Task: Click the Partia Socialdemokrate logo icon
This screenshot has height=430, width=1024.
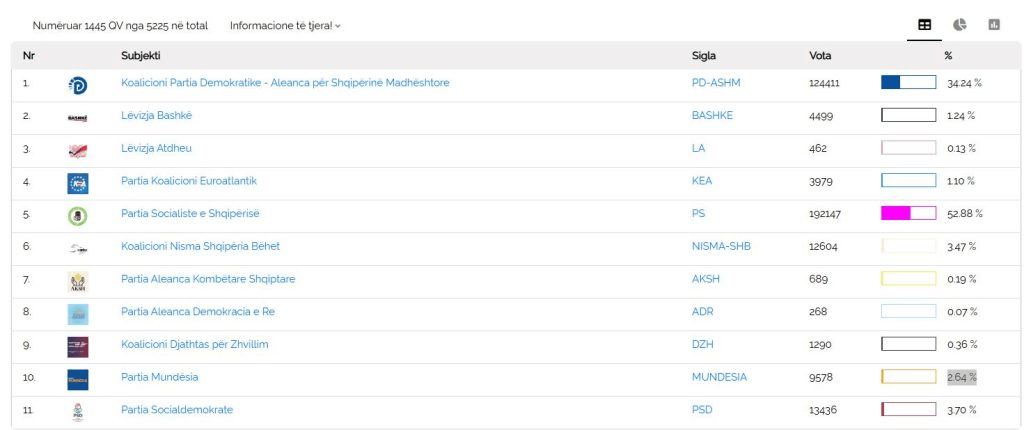Action: coord(77,411)
